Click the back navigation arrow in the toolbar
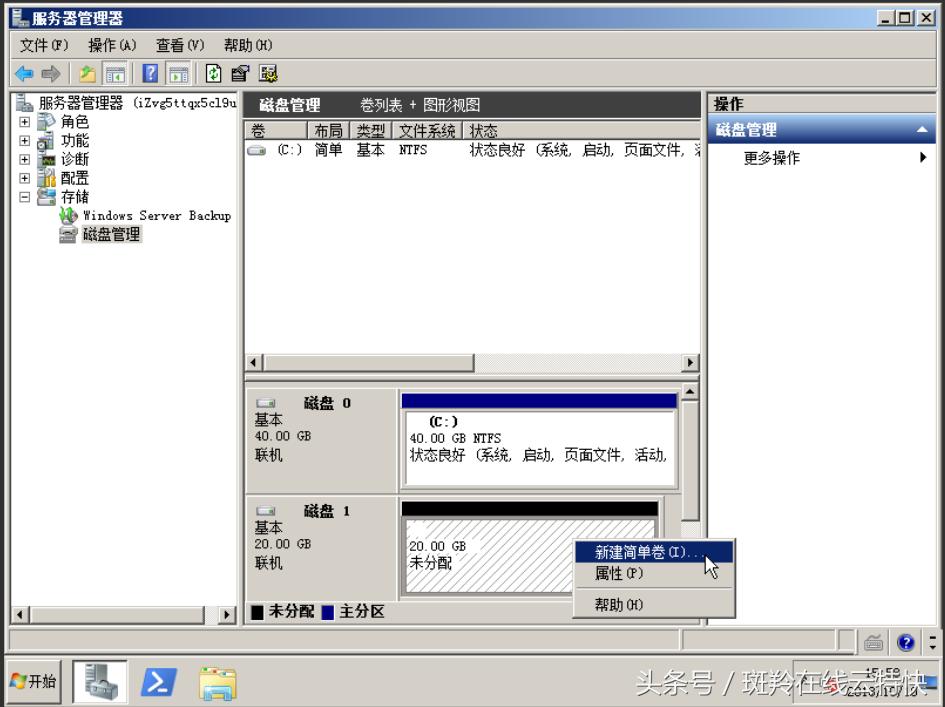The height and width of the screenshot is (707, 945). pos(22,73)
